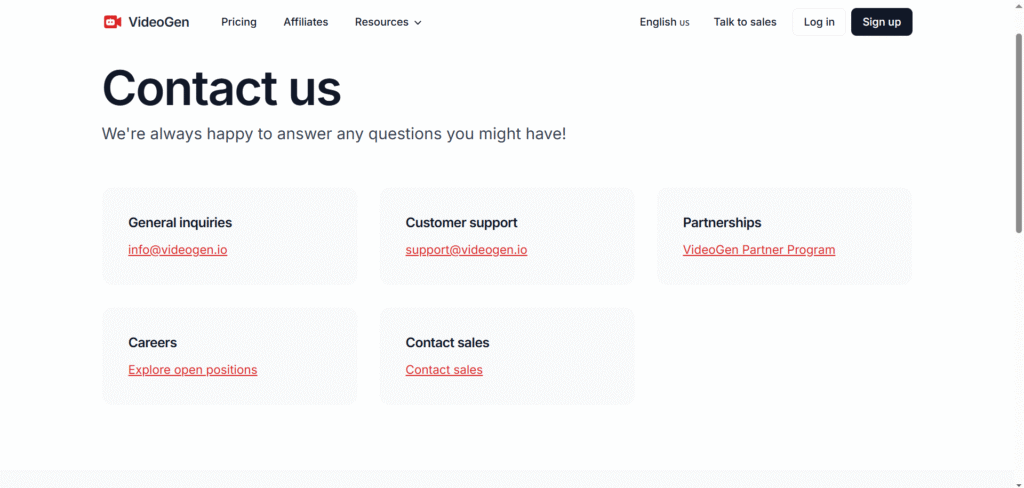The width and height of the screenshot is (1024, 488).
Task: Open the VideoGen Partner Program link
Action: [x=759, y=250]
